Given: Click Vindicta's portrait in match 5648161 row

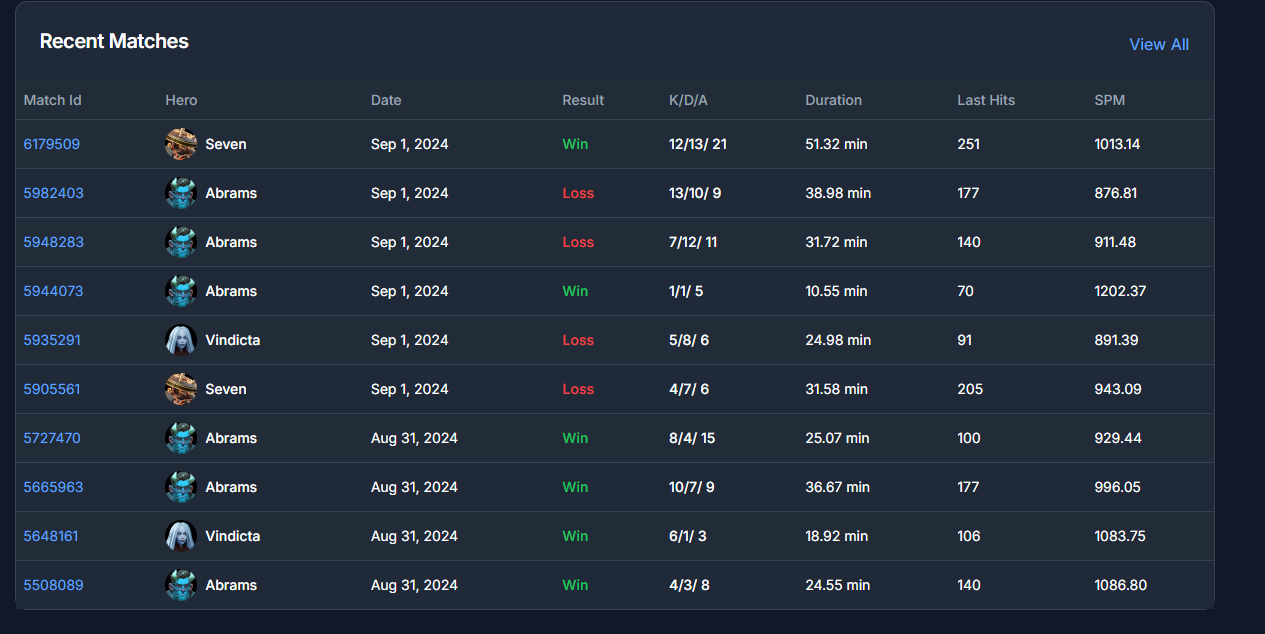Looking at the screenshot, I should pyautogui.click(x=181, y=536).
